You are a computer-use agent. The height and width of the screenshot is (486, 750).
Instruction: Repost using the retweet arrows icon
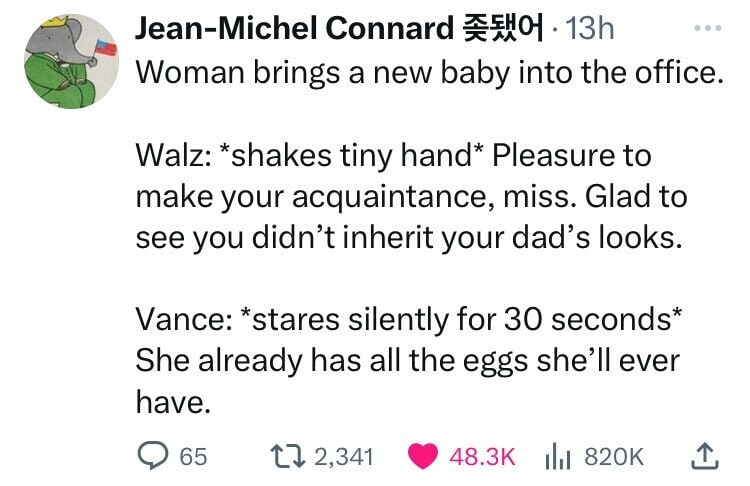tap(287, 456)
